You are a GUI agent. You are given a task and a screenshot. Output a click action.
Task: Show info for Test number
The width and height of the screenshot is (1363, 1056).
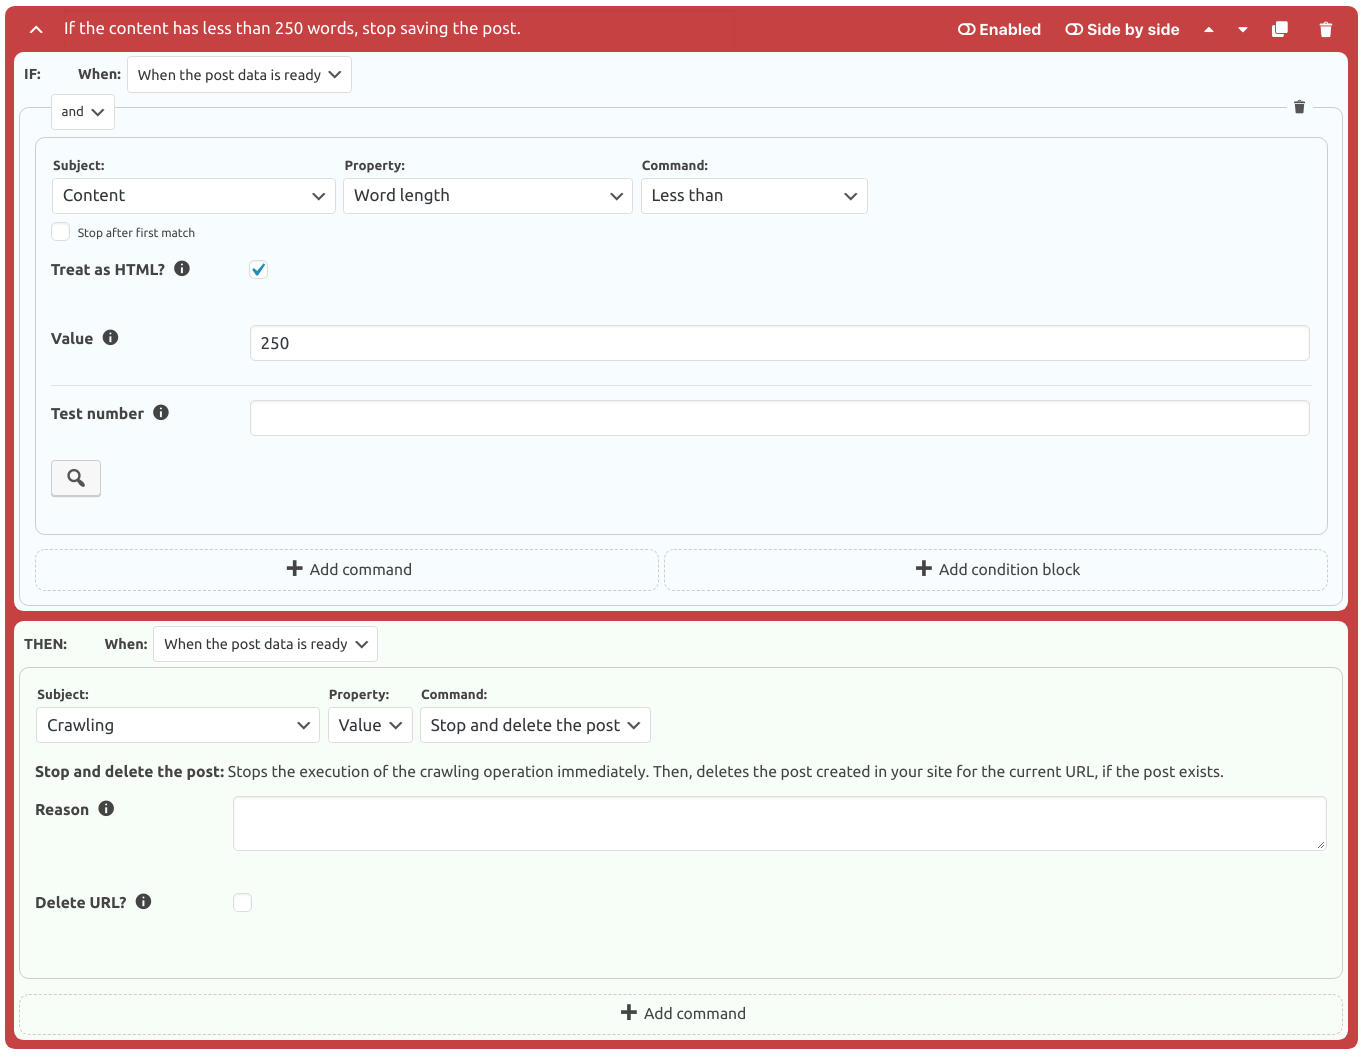(x=161, y=413)
